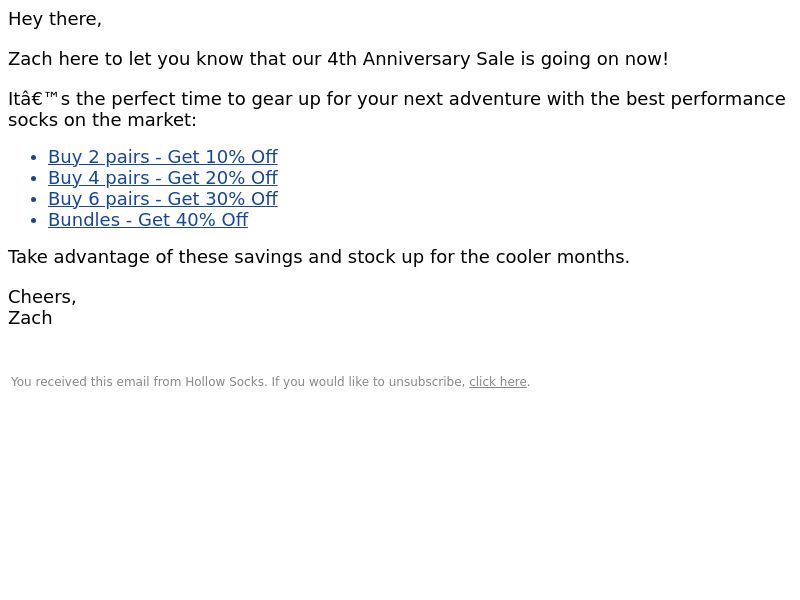The image size is (800, 600).
Task: Click the bullet beside Buy 4 pairs
Action: point(34,179)
